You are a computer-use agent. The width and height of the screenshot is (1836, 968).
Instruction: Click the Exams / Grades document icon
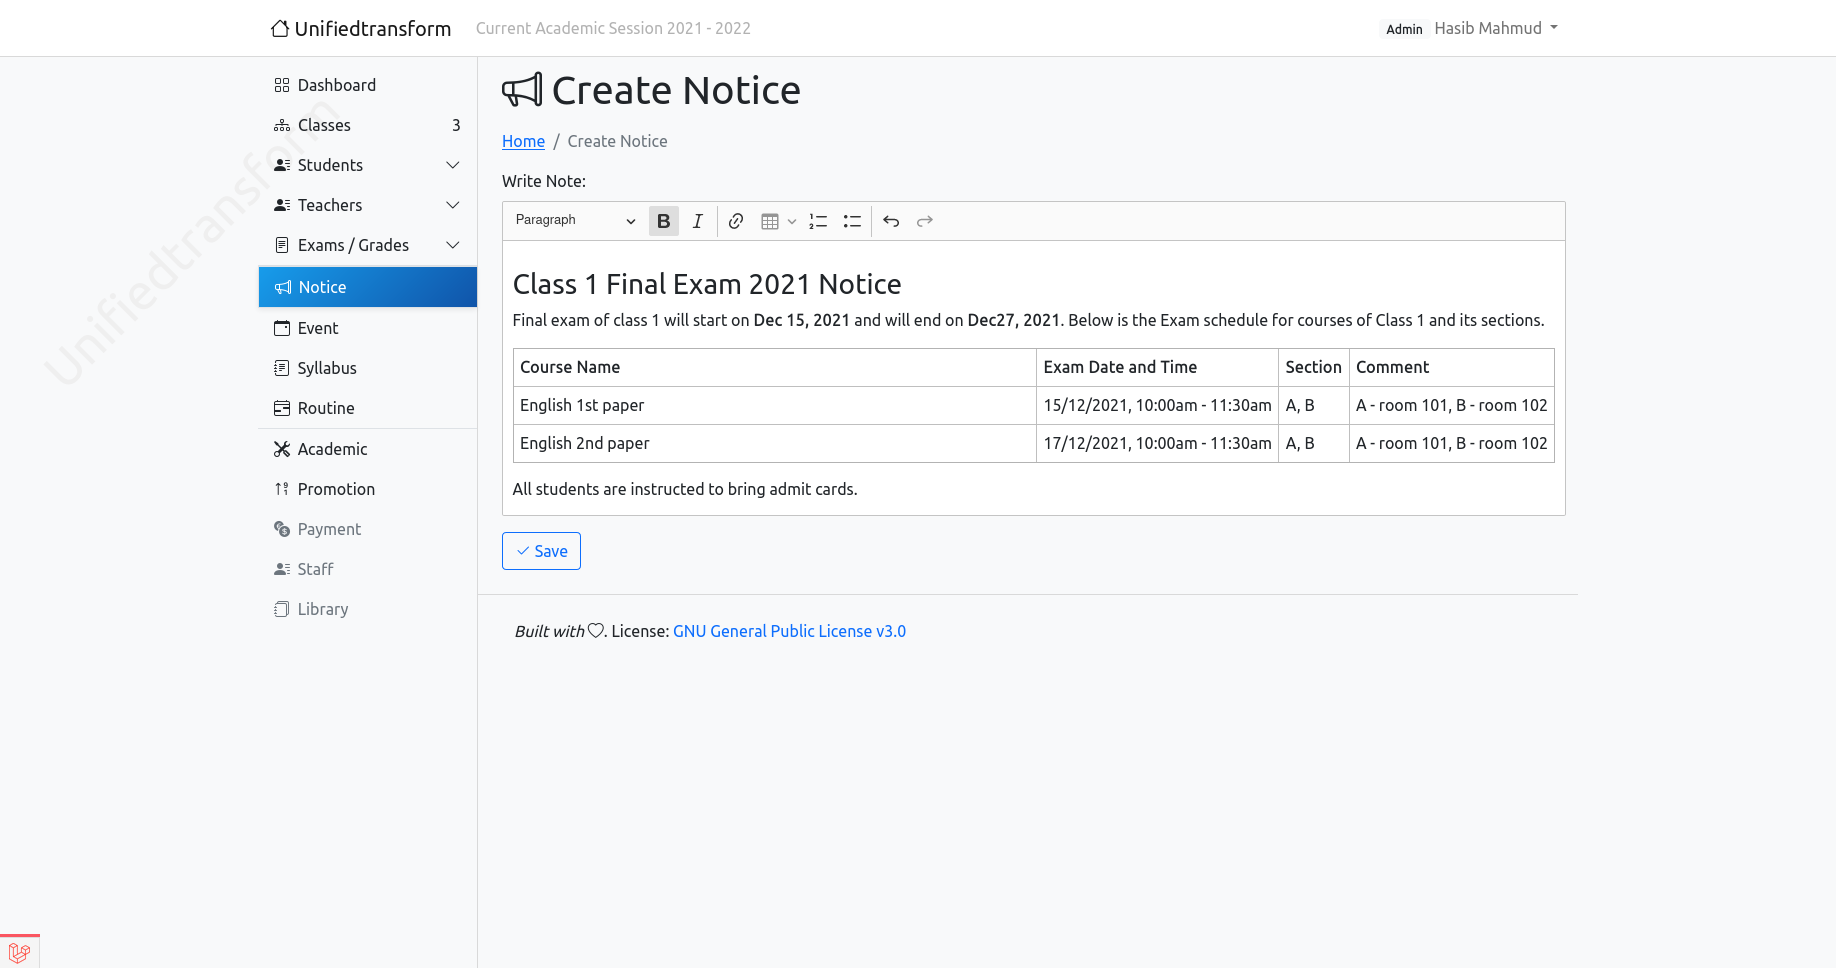(282, 245)
